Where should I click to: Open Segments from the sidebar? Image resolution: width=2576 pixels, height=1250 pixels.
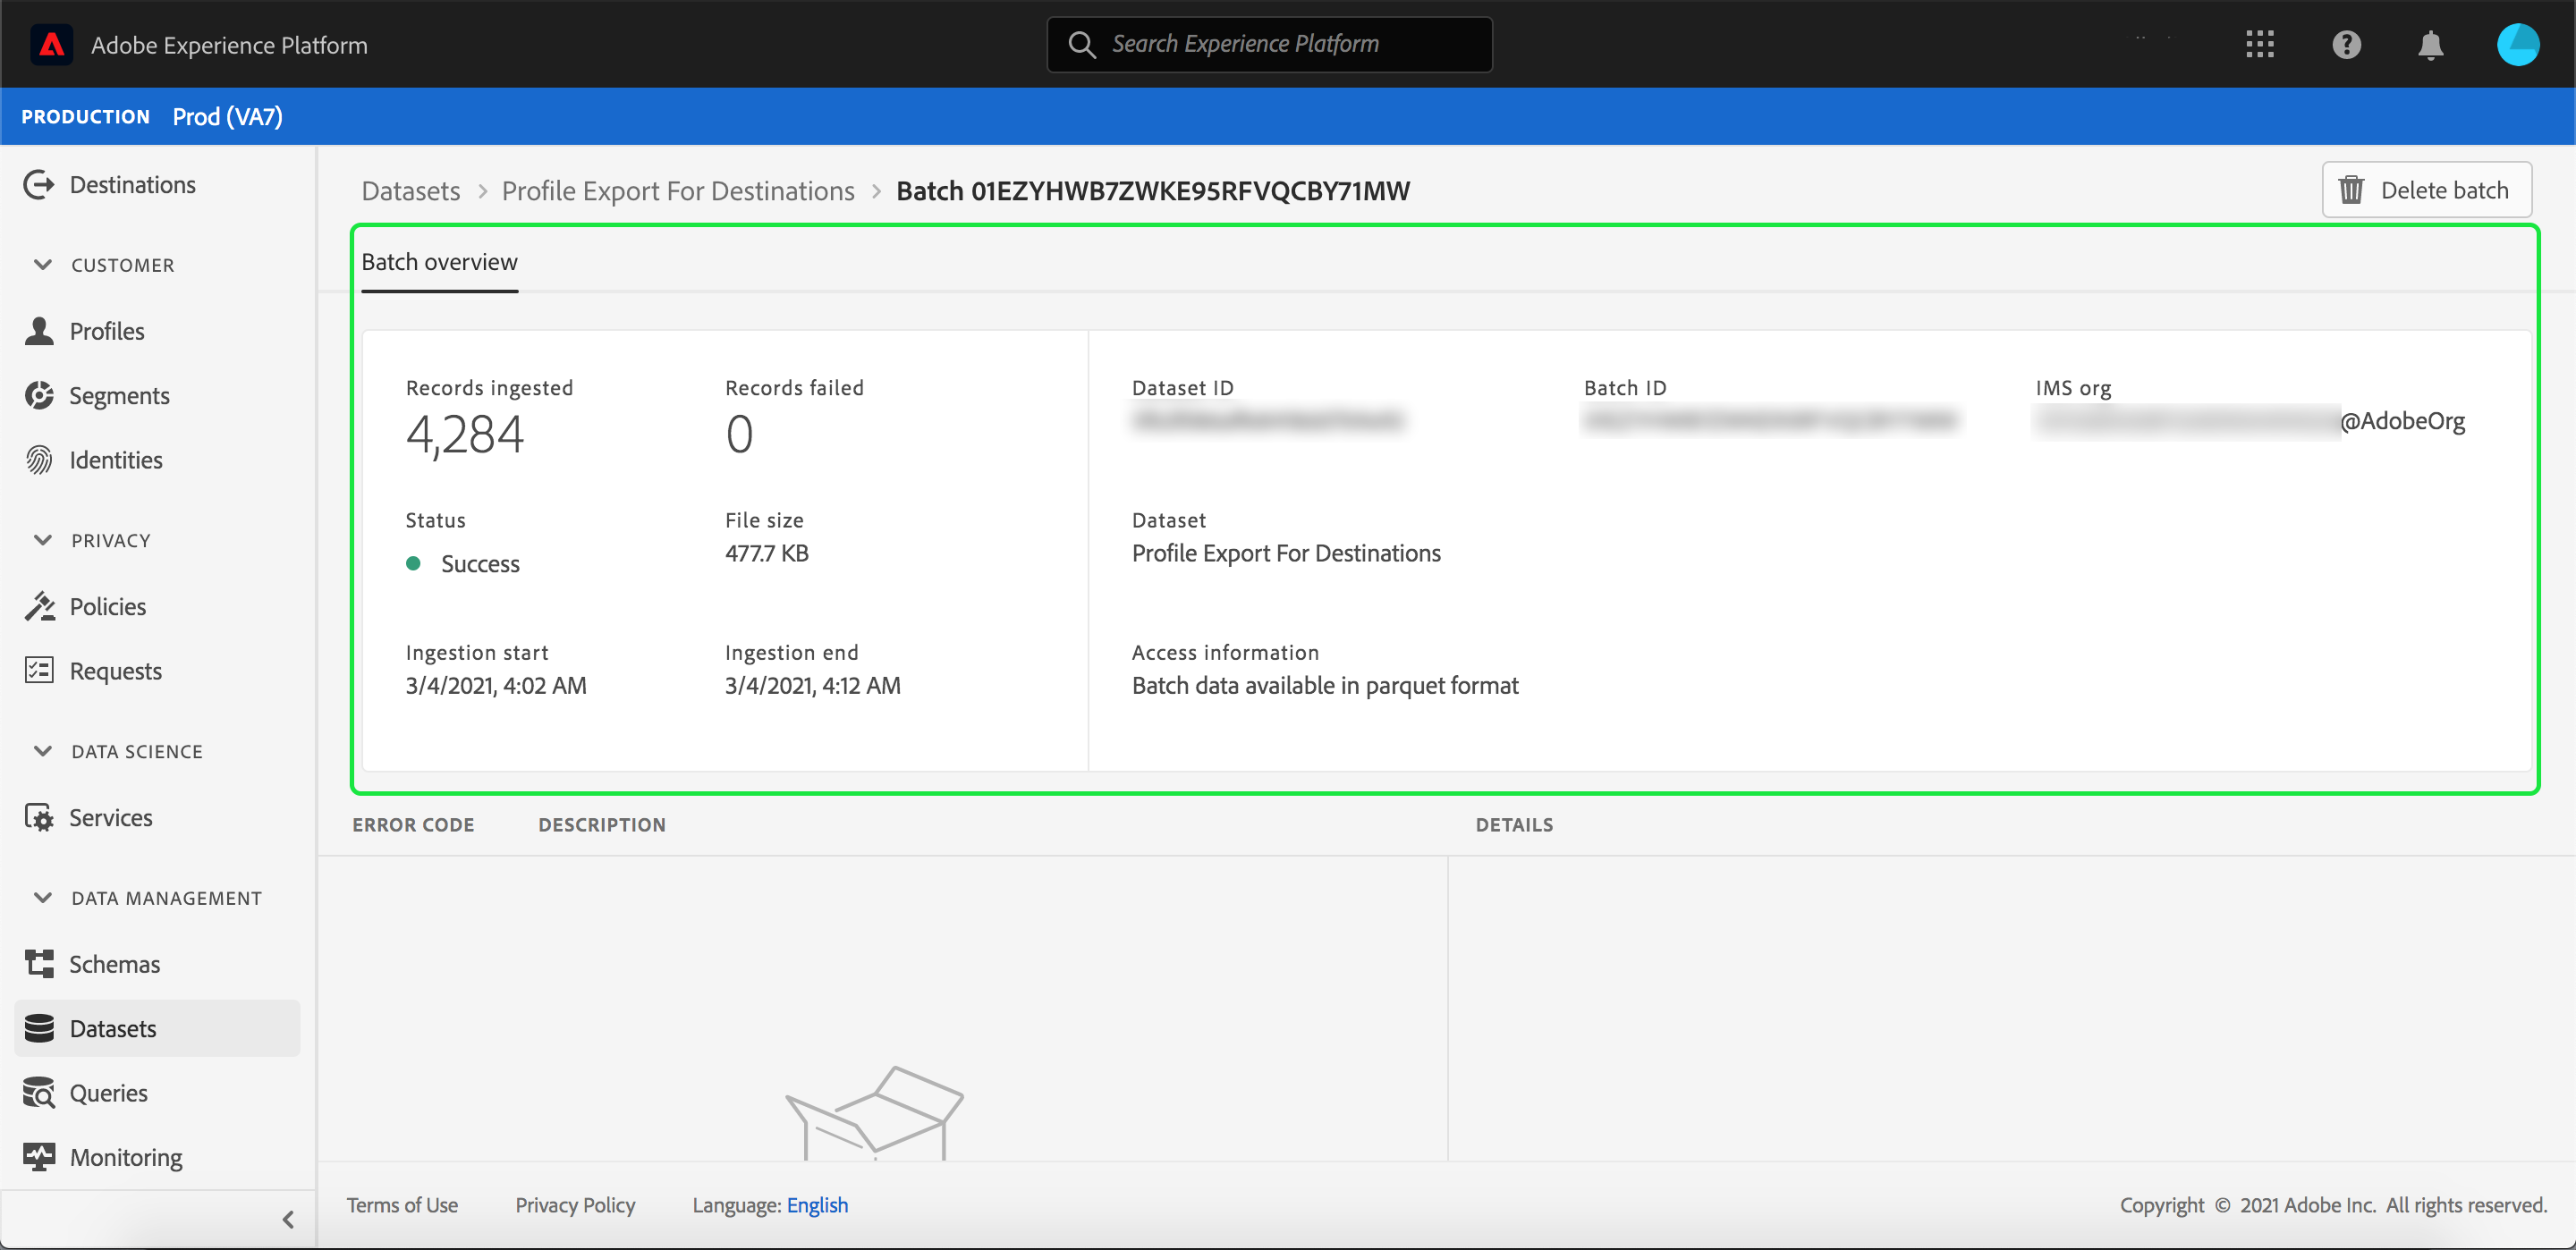click(119, 396)
